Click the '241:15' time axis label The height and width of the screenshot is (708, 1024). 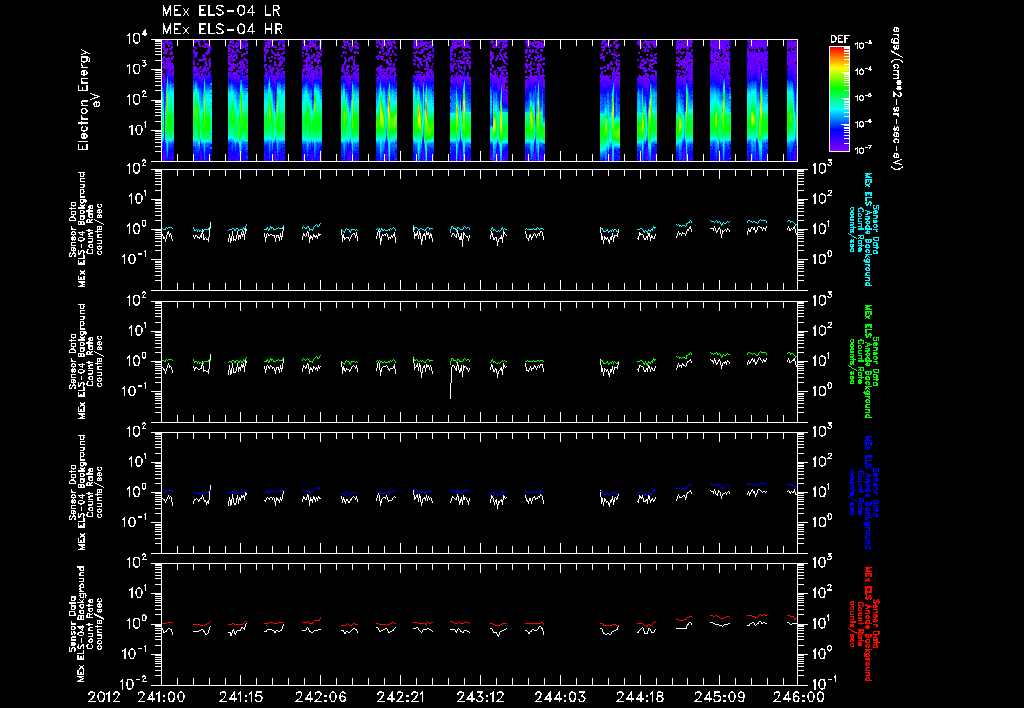click(x=240, y=697)
